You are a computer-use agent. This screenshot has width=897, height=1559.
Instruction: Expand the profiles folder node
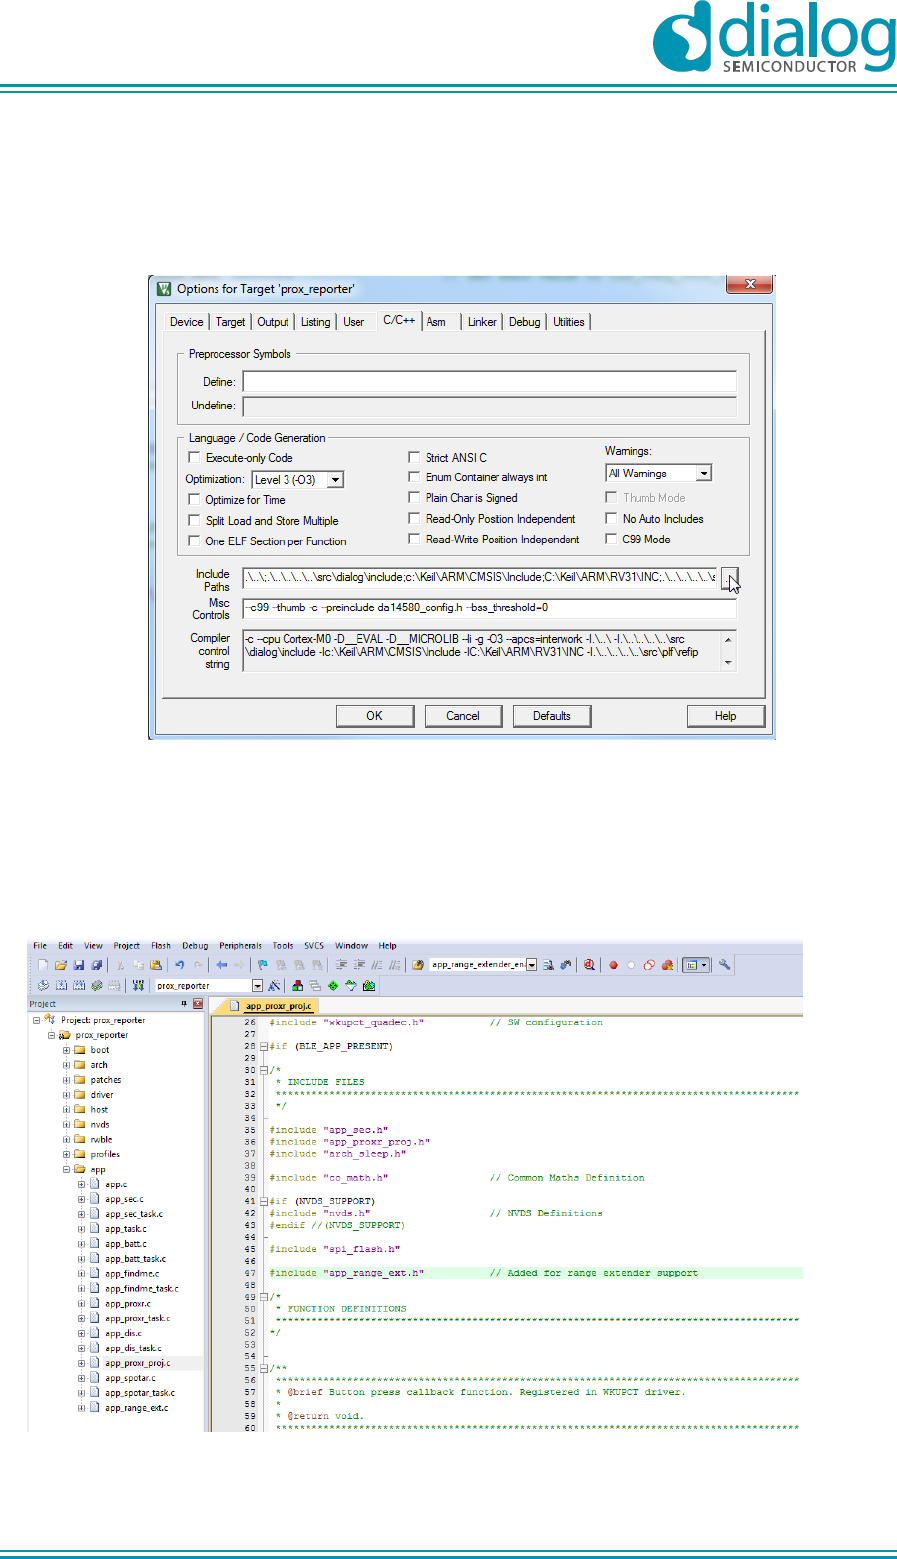67,1154
